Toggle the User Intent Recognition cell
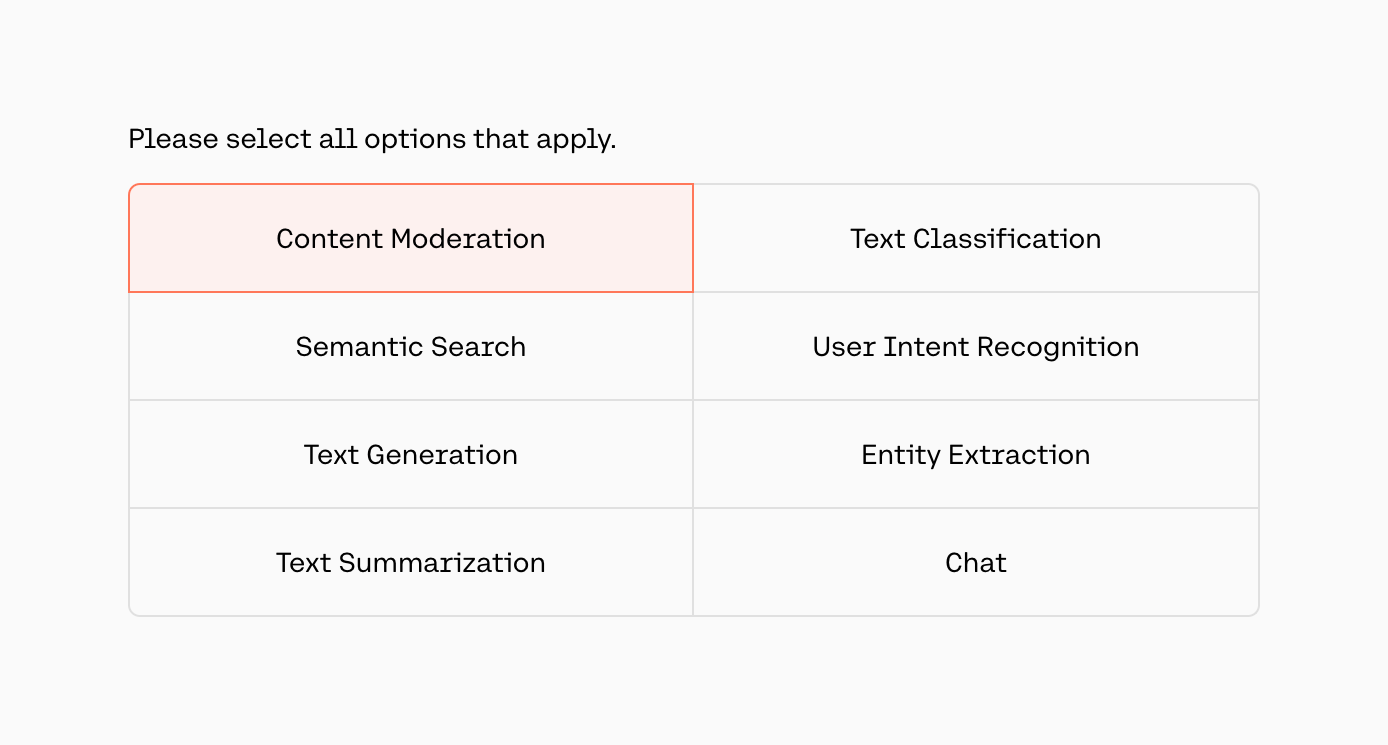Image resolution: width=1388 pixels, height=745 pixels. pyautogui.click(x=975, y=347)
